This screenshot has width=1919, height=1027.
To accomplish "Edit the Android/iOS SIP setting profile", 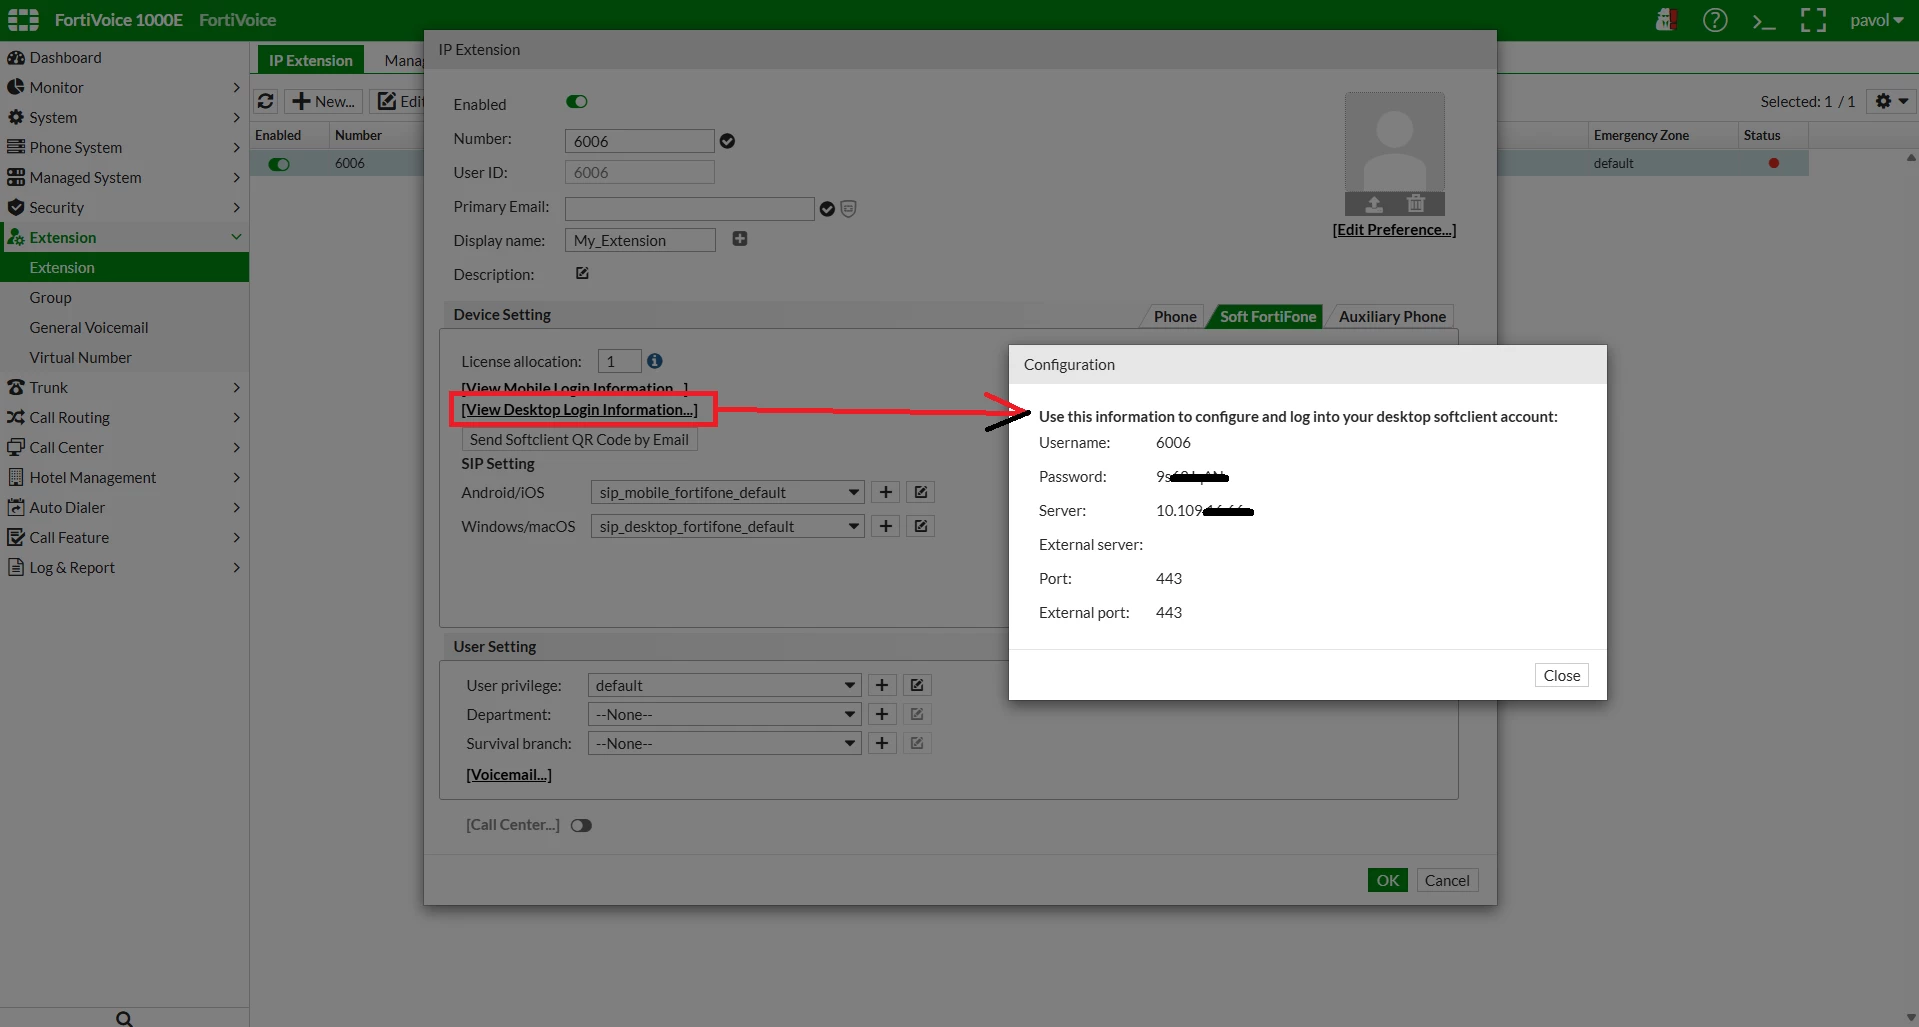I will point(921,492).
